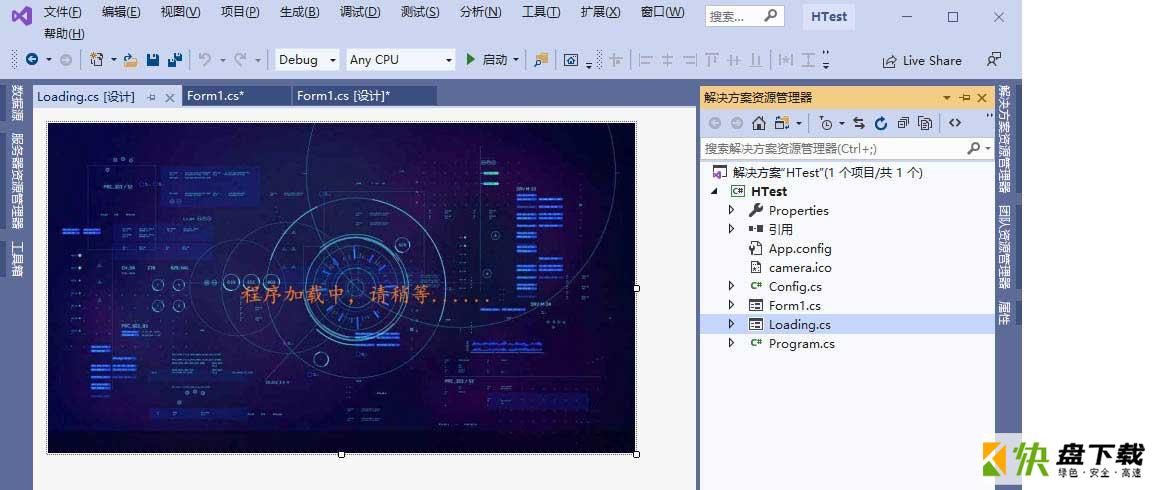Click the Save All icon
This screenshot has height=490, width=1152.
175,60
